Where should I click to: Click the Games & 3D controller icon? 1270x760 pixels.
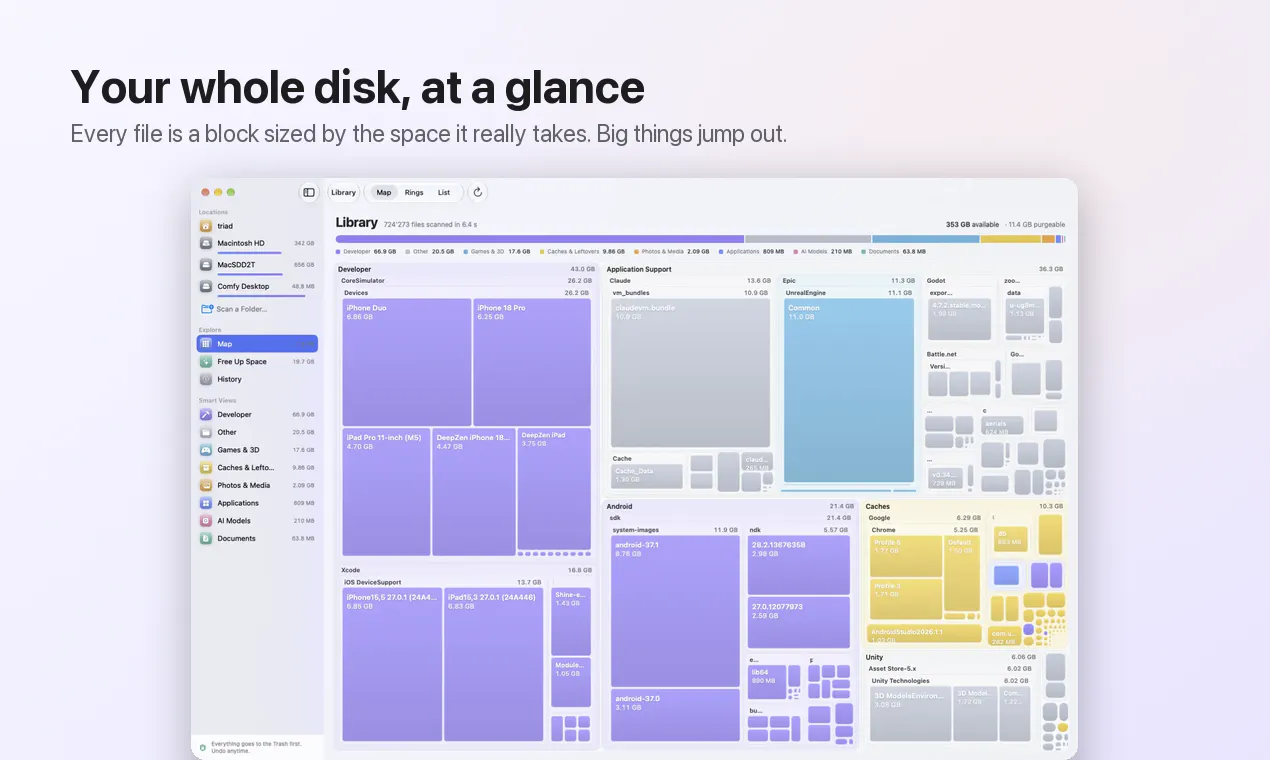pos(206,450)
